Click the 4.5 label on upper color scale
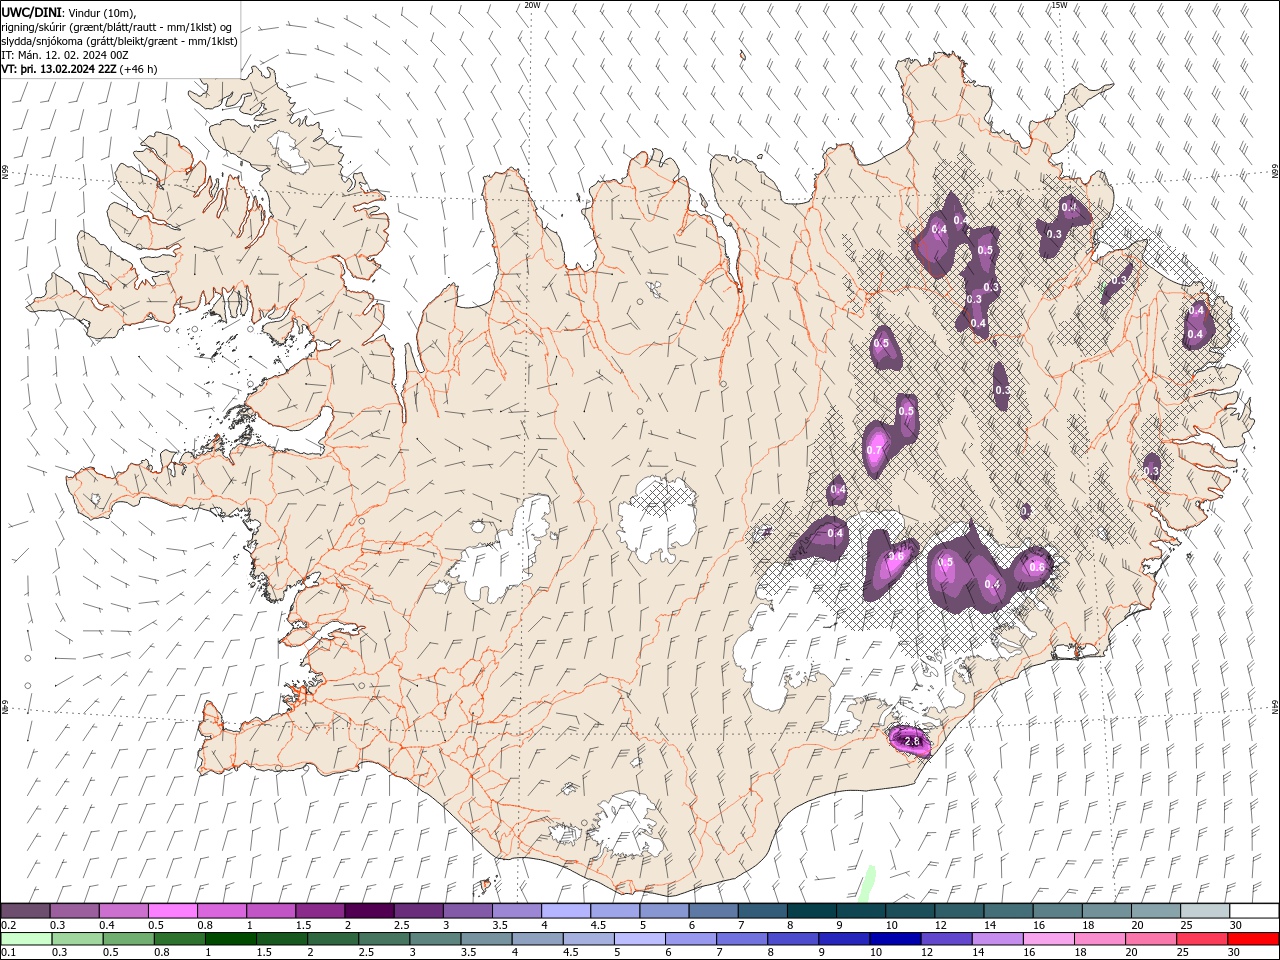Image resolution: width=1280 pixels, height=960 pixels. [x=598, y=925]
